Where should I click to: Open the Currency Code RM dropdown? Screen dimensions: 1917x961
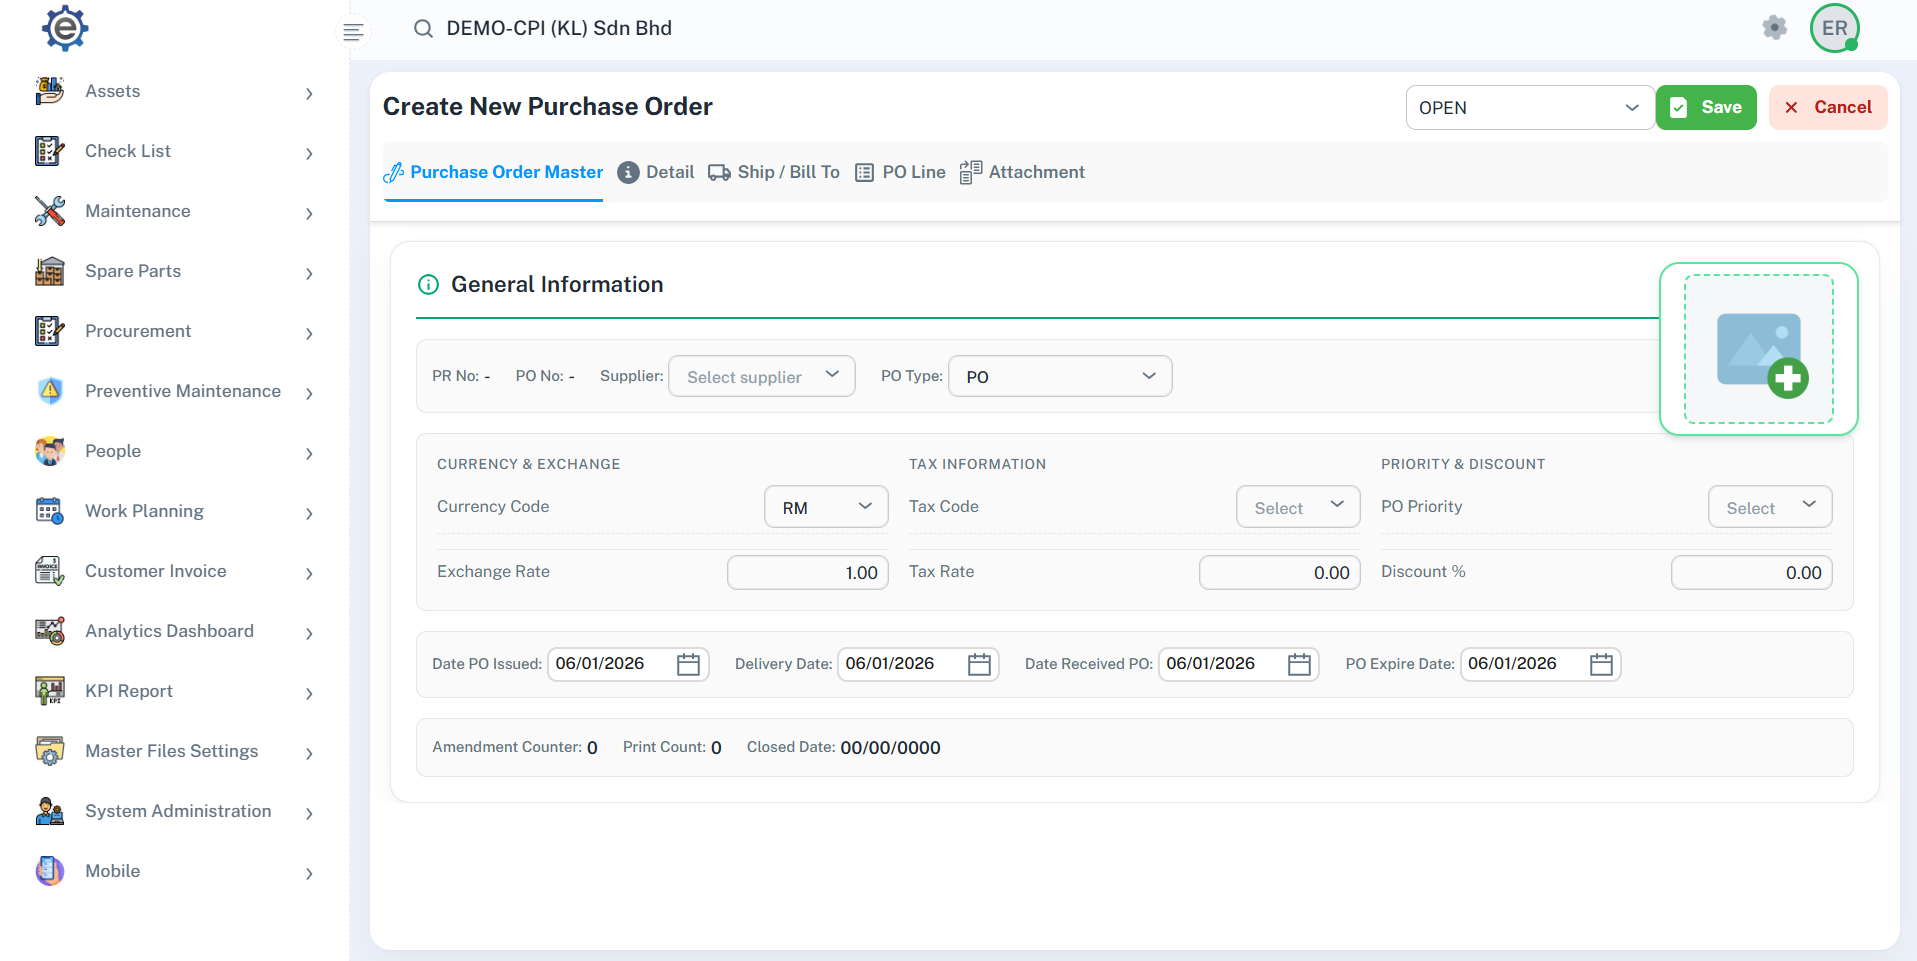826,507
